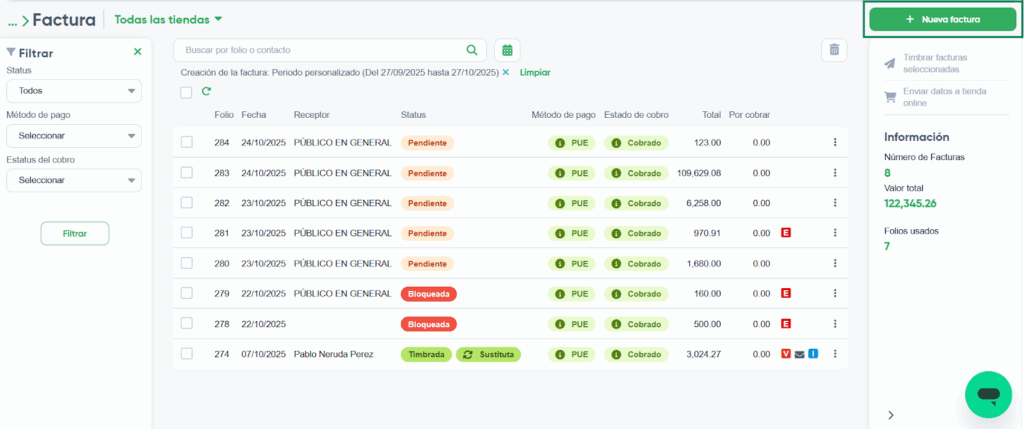This screenshot has width=1024, height=429.
Task: Open Todas las tiendas store selector
Action: click(x=168, y=19)
